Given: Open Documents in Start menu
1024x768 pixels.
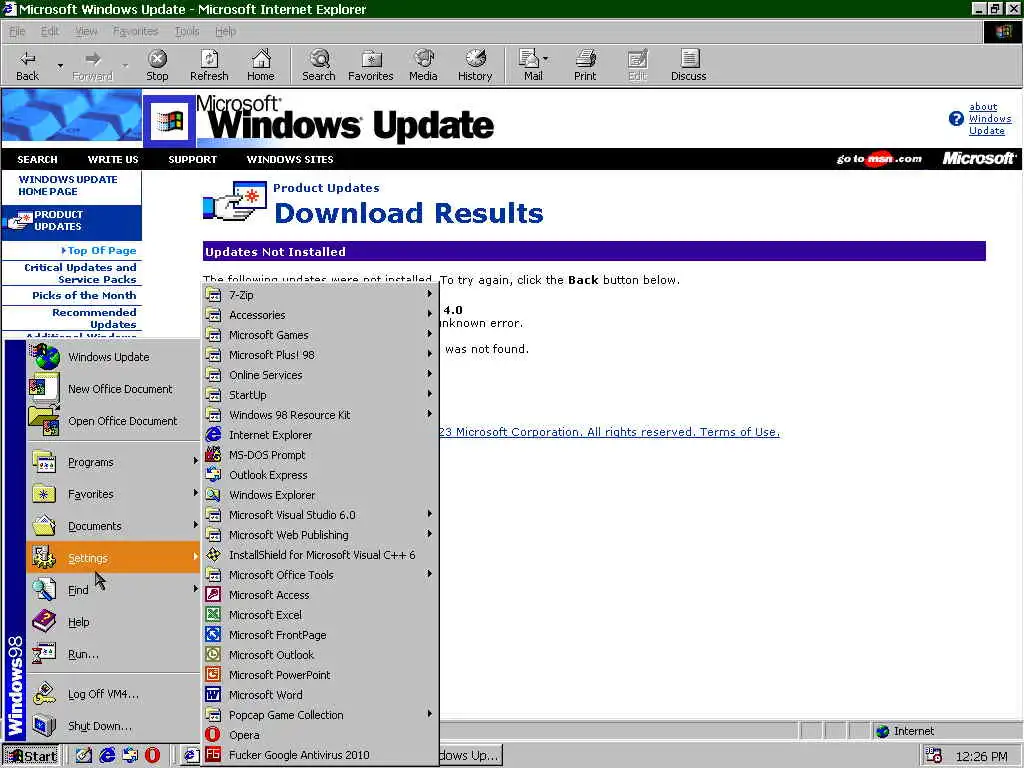Looking at the screenshot, I should pos(113,526).
